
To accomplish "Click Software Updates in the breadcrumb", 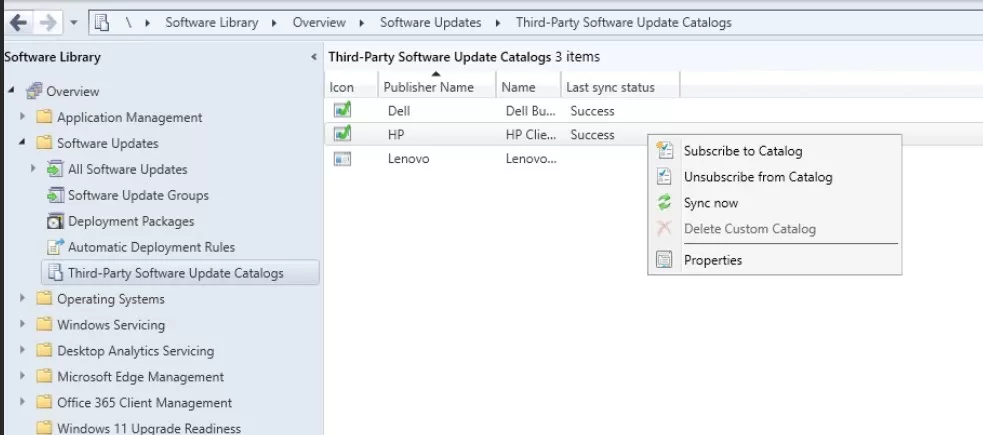I will 430,23.
